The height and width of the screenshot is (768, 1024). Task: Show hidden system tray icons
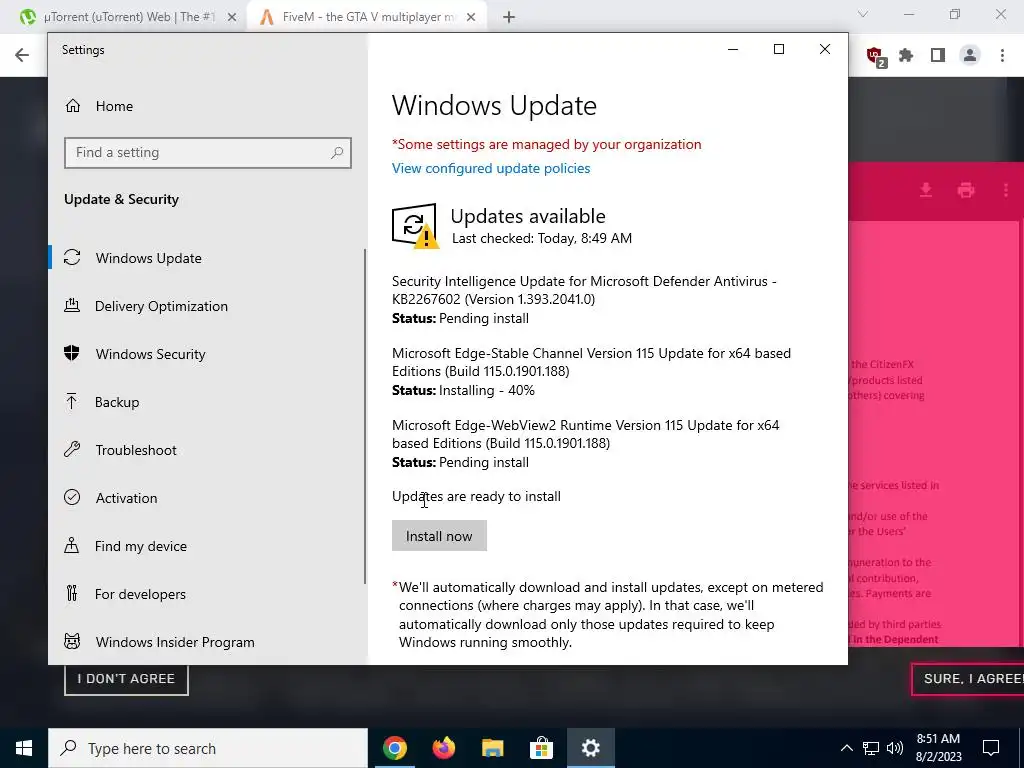click(x=846, y=748)
